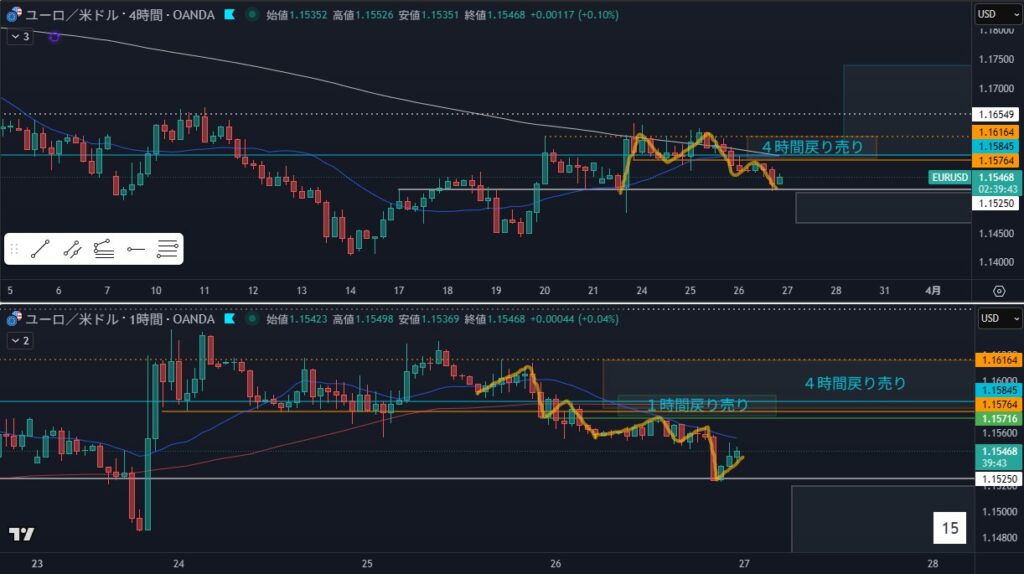Toggle market status dot on 4-hour chart
The image size is (1024, 574).
point(251,15)
